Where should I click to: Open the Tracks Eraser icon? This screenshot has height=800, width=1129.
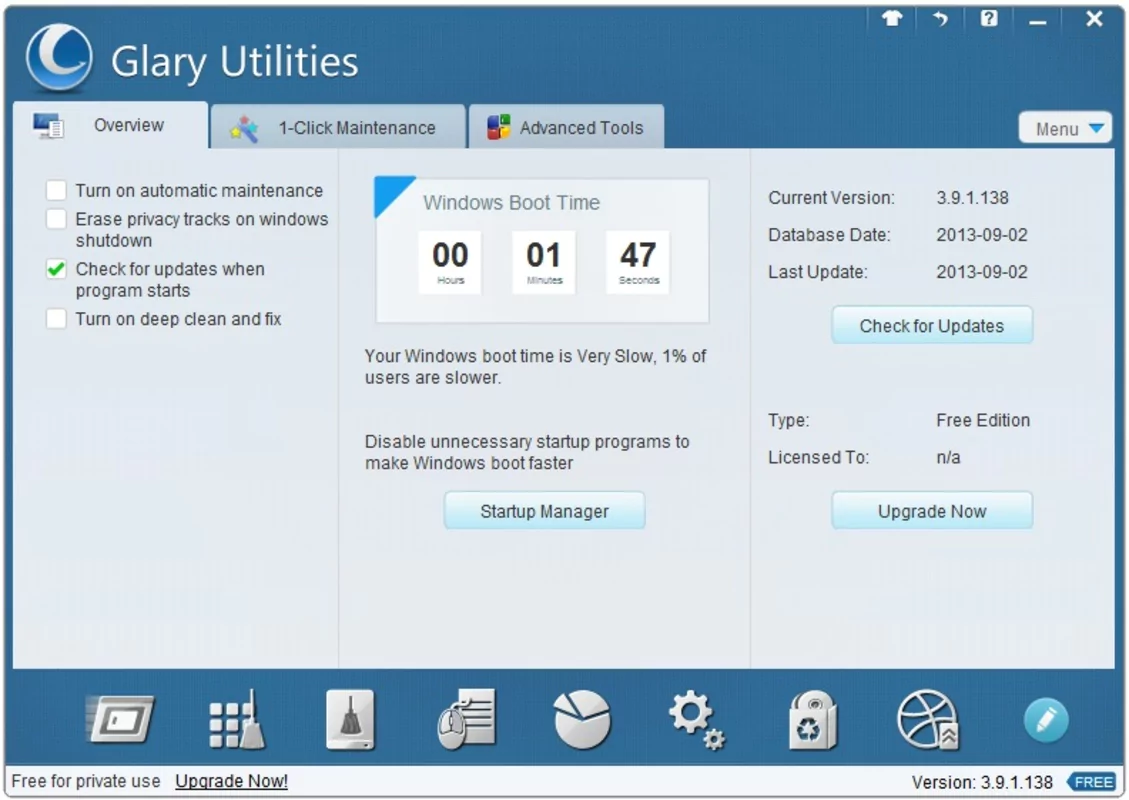467,722
